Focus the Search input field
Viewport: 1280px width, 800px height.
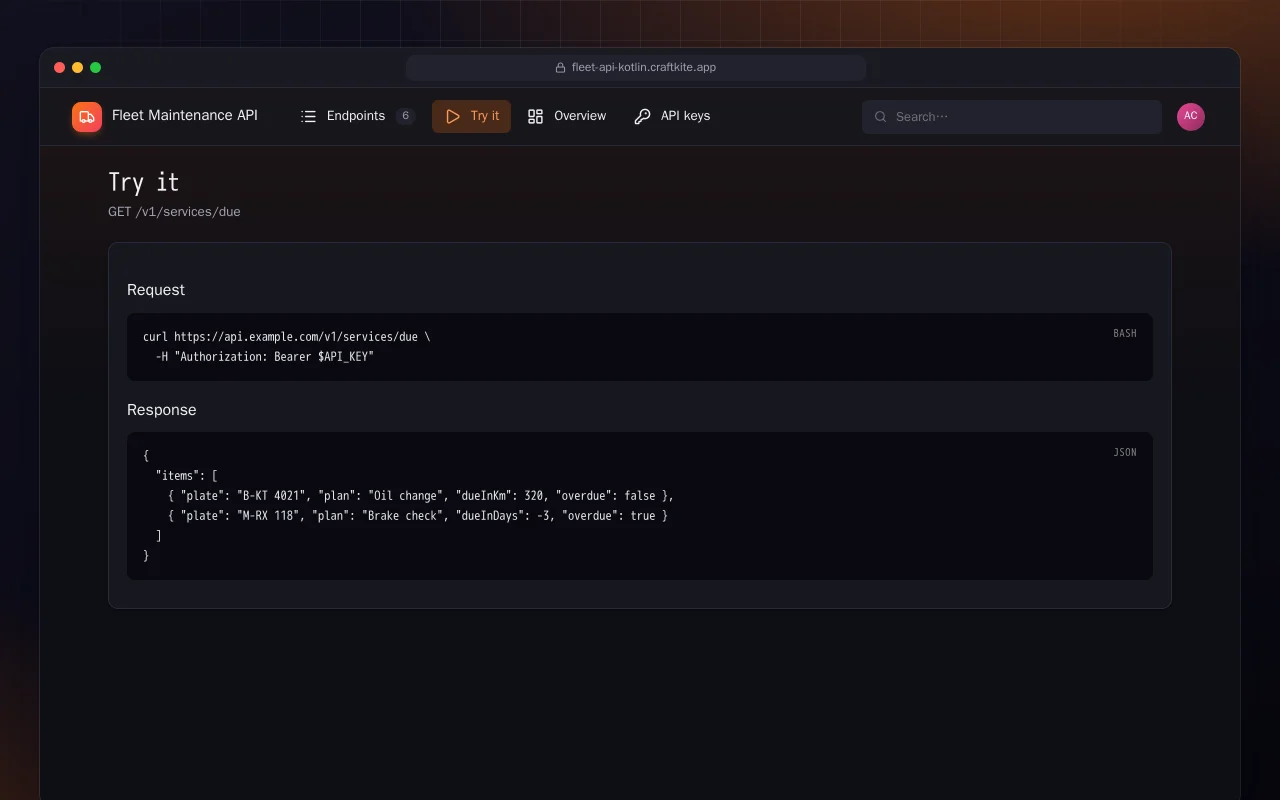[1012, 117]
